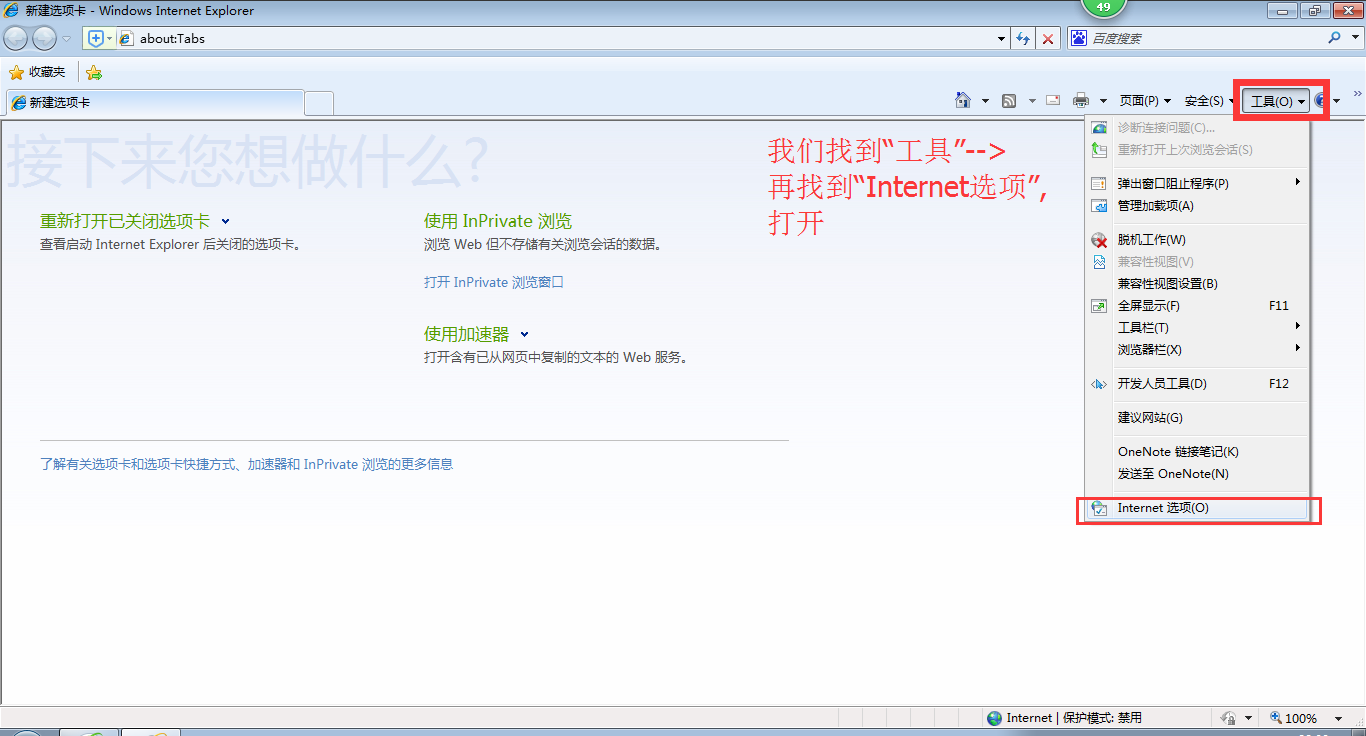Expand the 使用加速器 section chevron
The width and height of the screenshot is (1366, 736).
pos(525,334)
